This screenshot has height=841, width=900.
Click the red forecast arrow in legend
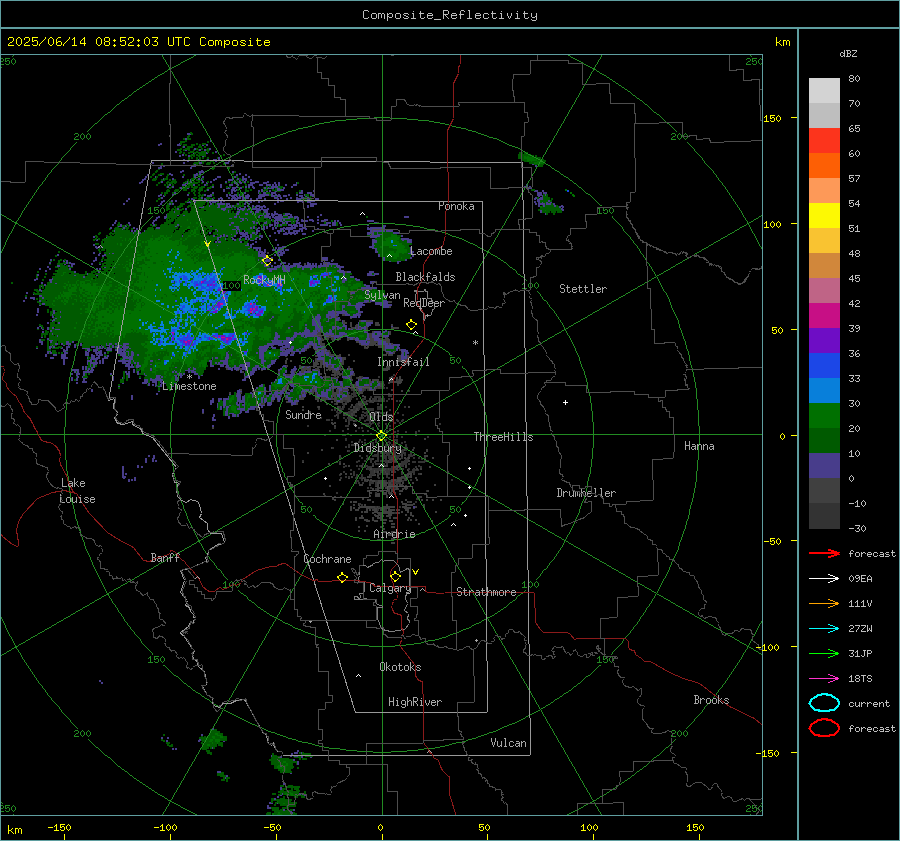pyautogui.click(x=824, y=553)
